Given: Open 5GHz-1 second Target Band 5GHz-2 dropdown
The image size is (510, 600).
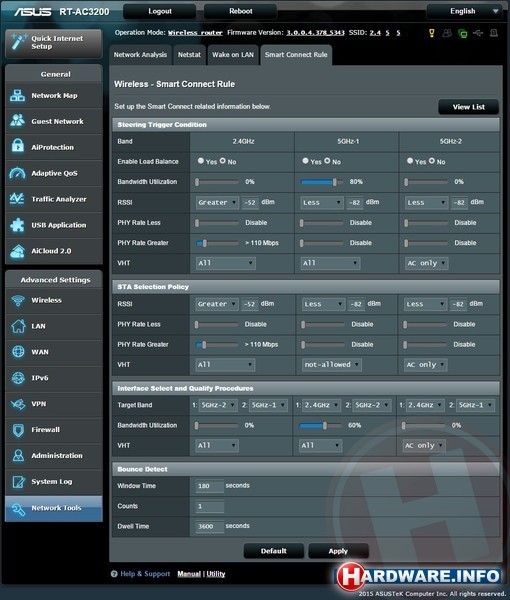Looking at the screenshot, I should (x=372, y=405).
